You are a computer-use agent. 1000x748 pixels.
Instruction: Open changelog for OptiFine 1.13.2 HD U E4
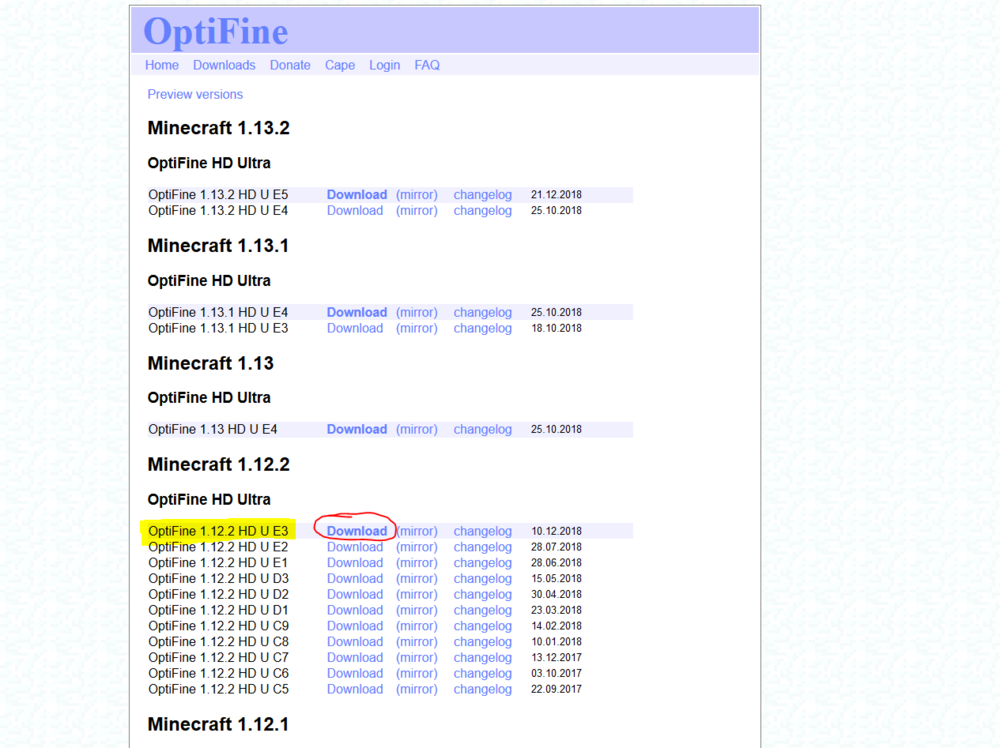(x=482, y=210)
